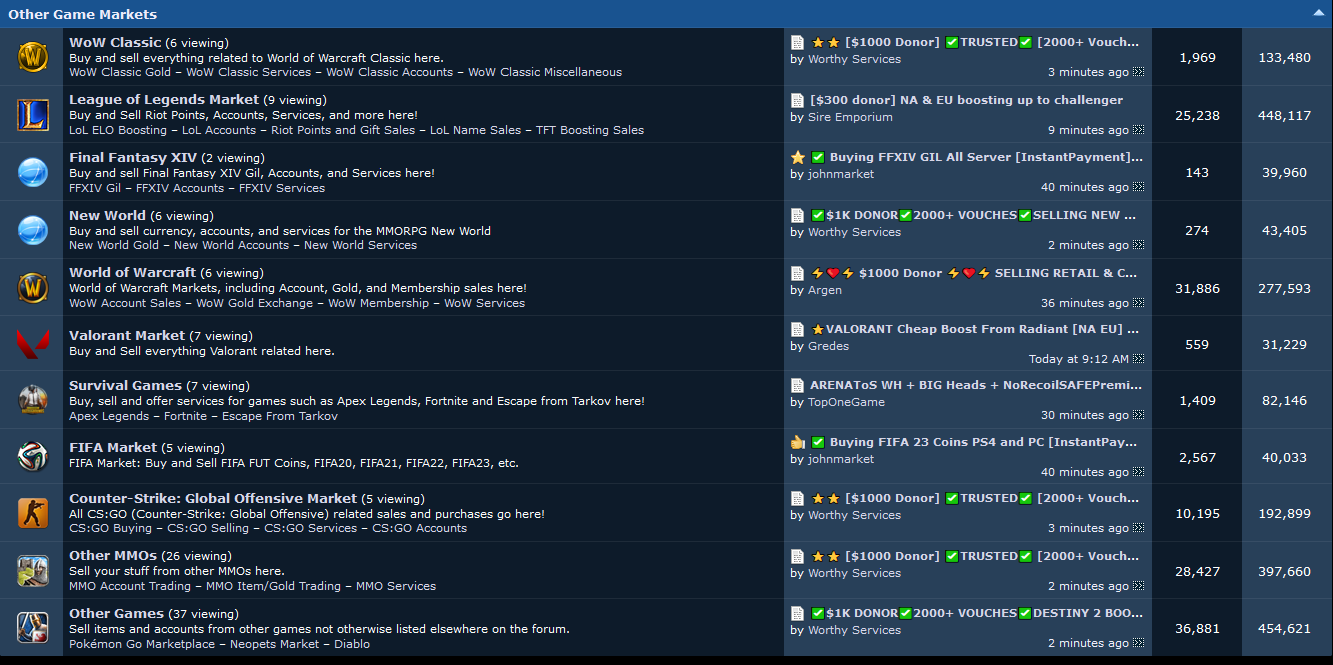Jump to last post icon in New World row
1333x665 pixels.
(x=1139, y=246)
